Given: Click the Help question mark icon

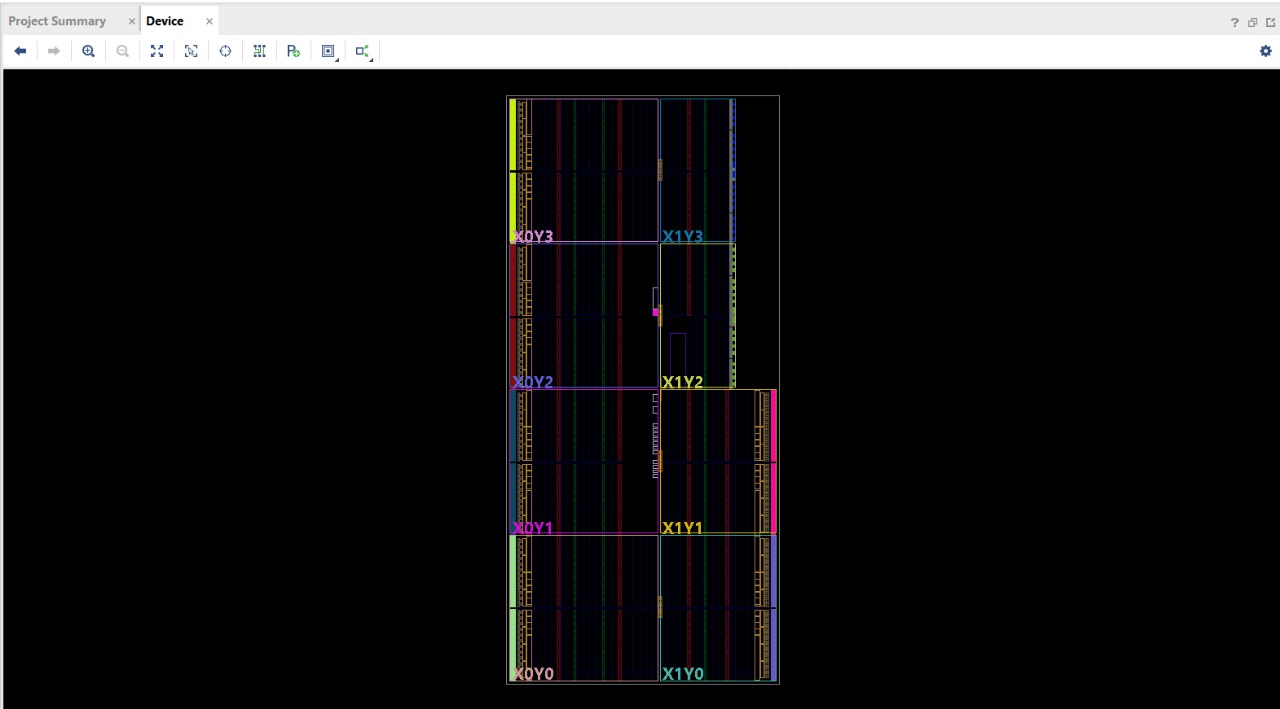Looking at the screenshot, I should click(1234, 22).
